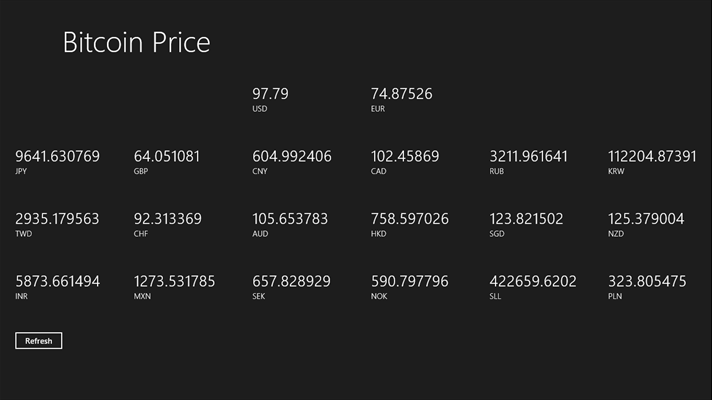Click the Refresh button
The height and width of the screenshot is (400, 712).
click(x=39, y=341)
